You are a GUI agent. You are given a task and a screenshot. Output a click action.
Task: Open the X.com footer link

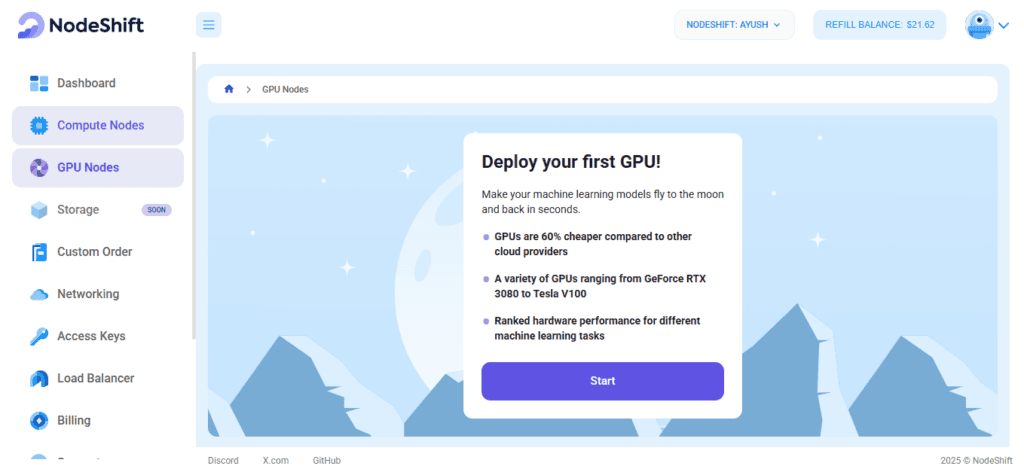[x=276, y=460]
